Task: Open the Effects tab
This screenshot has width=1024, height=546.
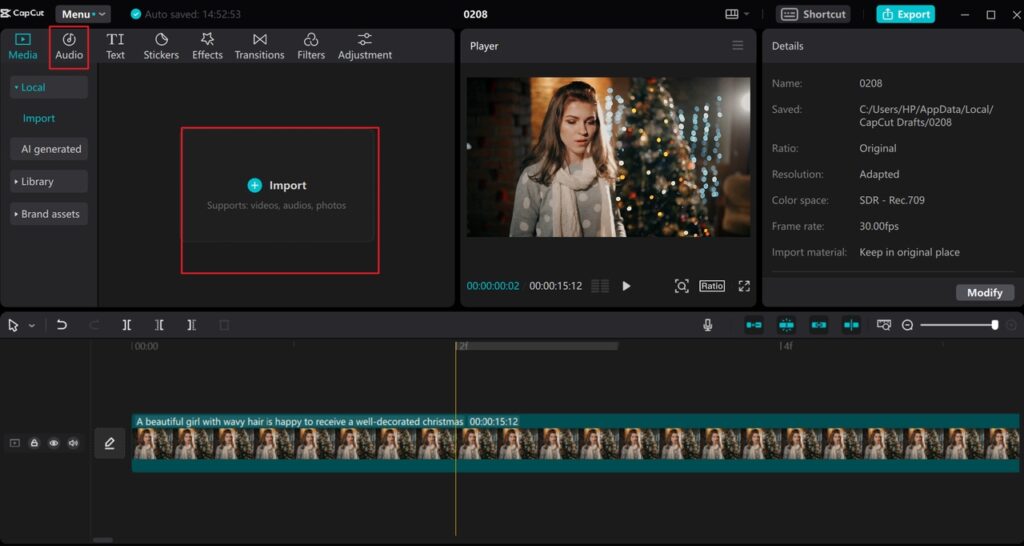Action: [x=207, y=47]
